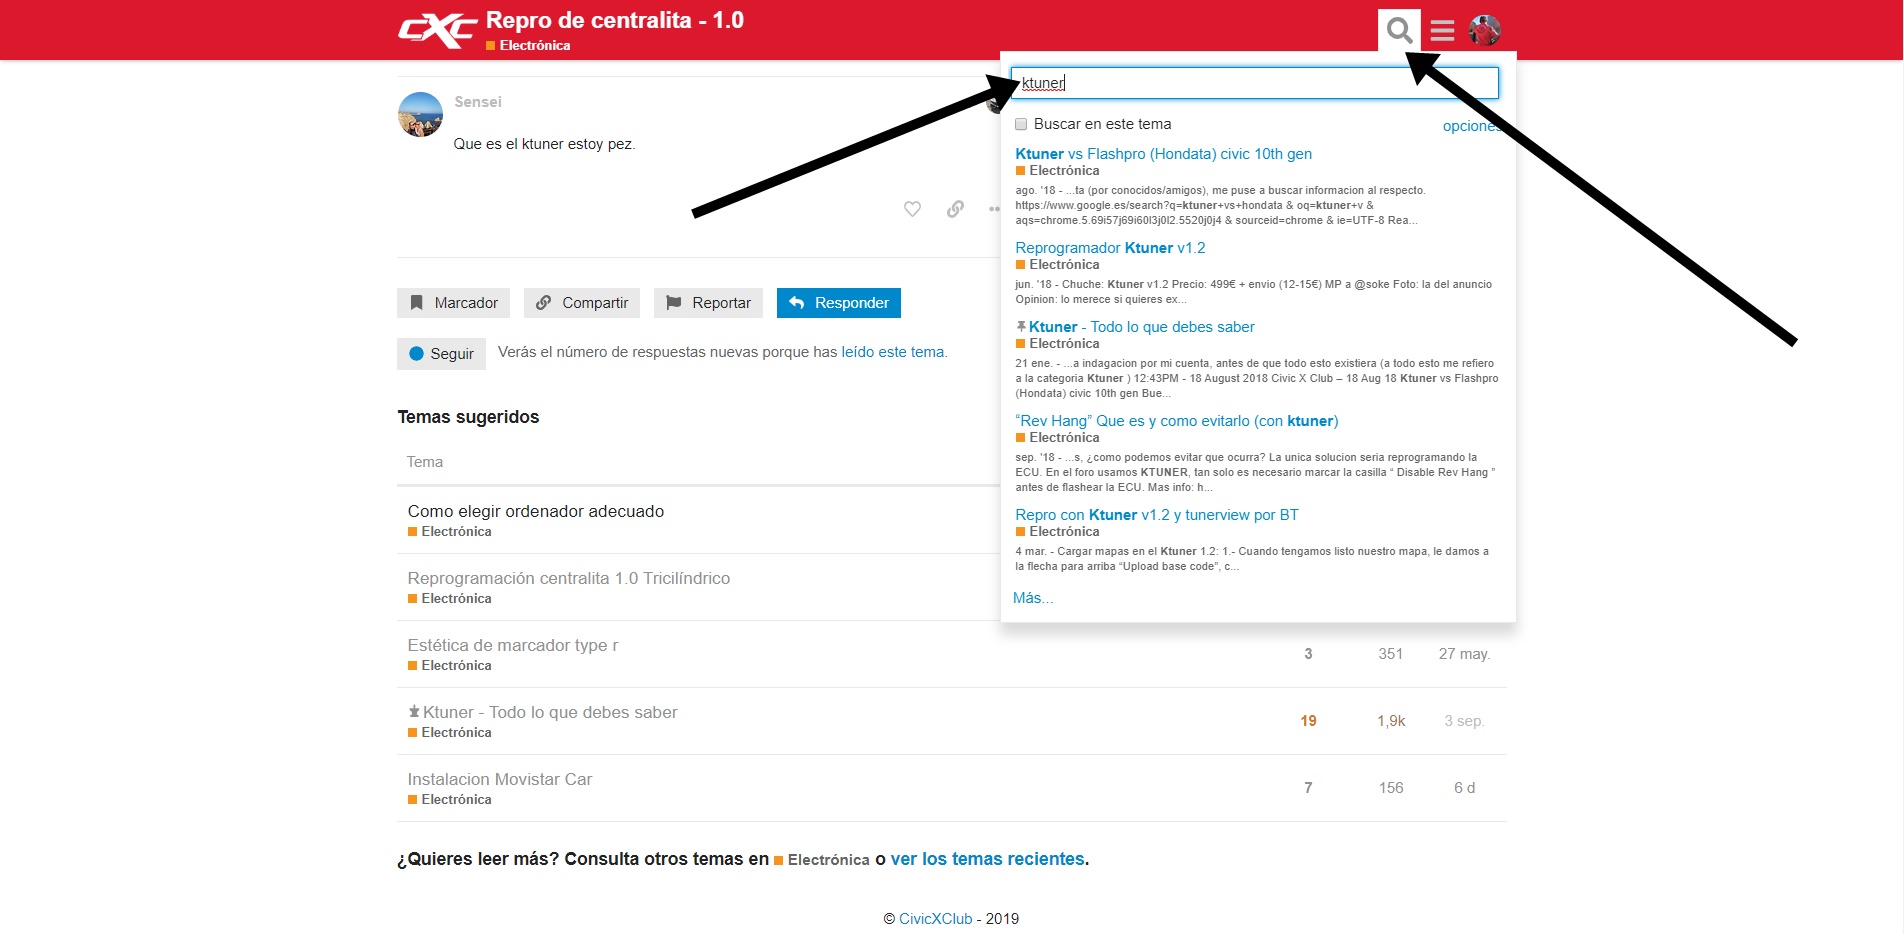The width and height of the screenshot is (1904, 934).
Task: Enable the 'Buscar en este tema' checkbox
Action: click(x=1021, y=124)
